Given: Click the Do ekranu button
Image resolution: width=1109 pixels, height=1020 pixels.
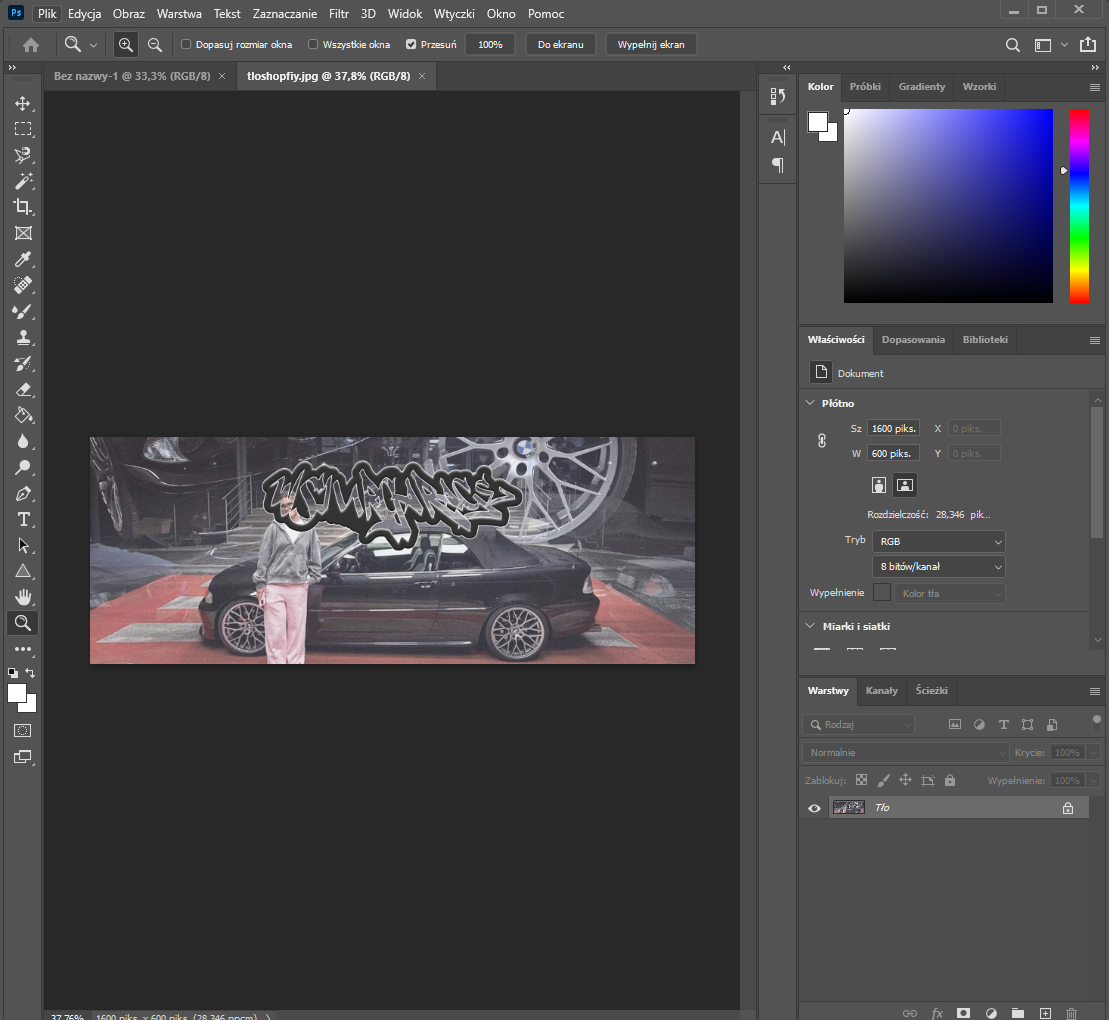Looking at the screenshot, I should click(560, 45).
